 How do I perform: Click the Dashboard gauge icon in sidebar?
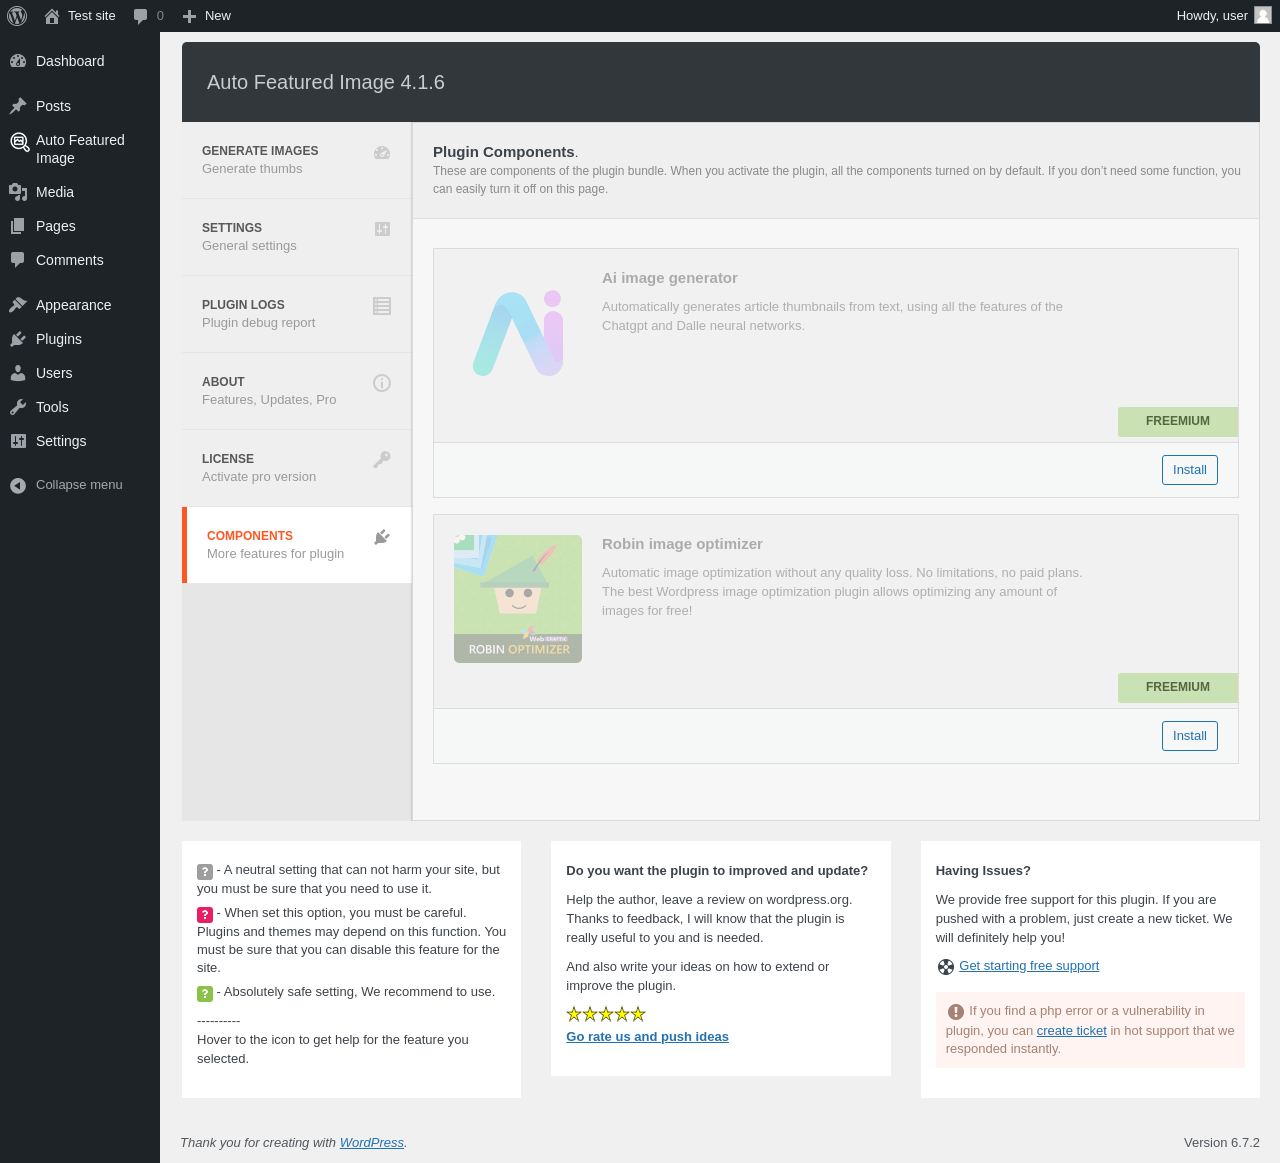18,61
